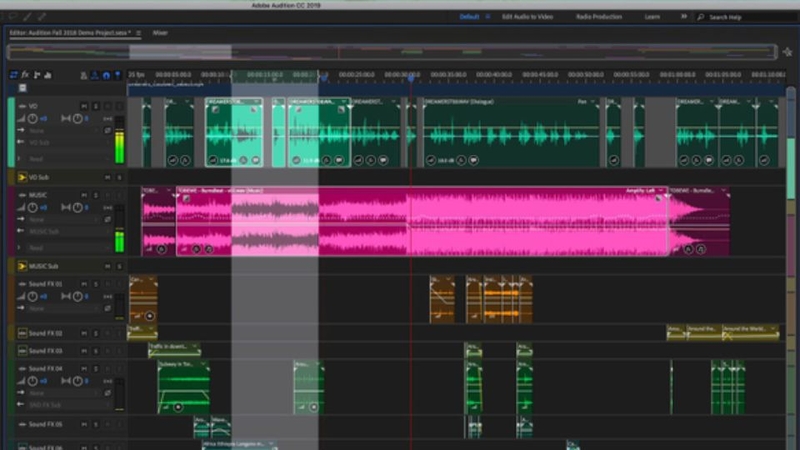Mute the Sound FX 01 track
The image size is (800, 450).
84,284
